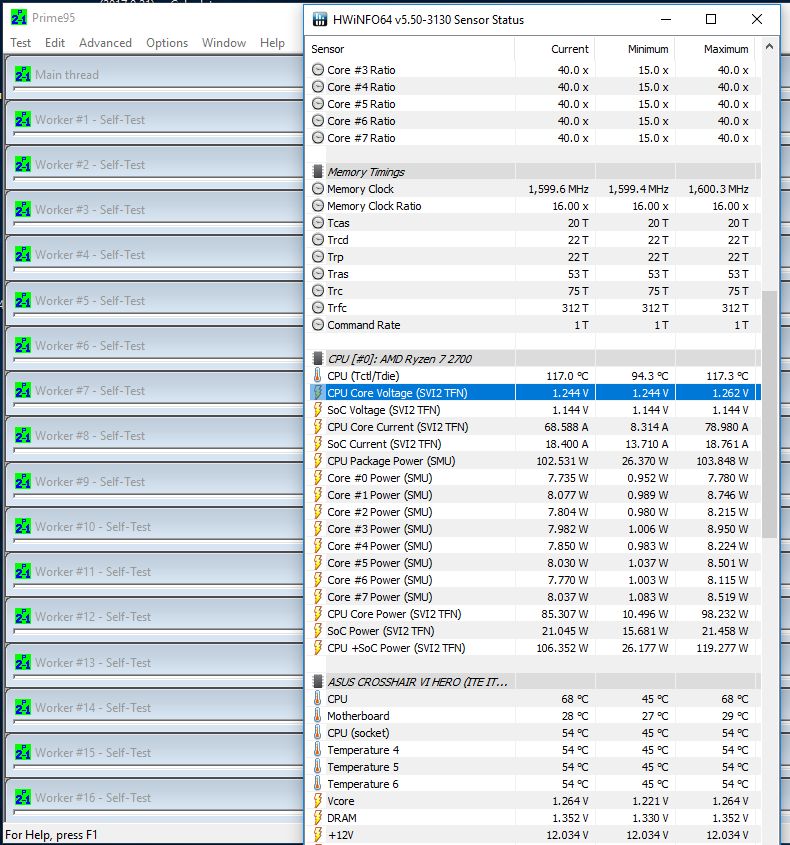
Task: Click the clock icon beside Tcas
Action: pos(318,223)
